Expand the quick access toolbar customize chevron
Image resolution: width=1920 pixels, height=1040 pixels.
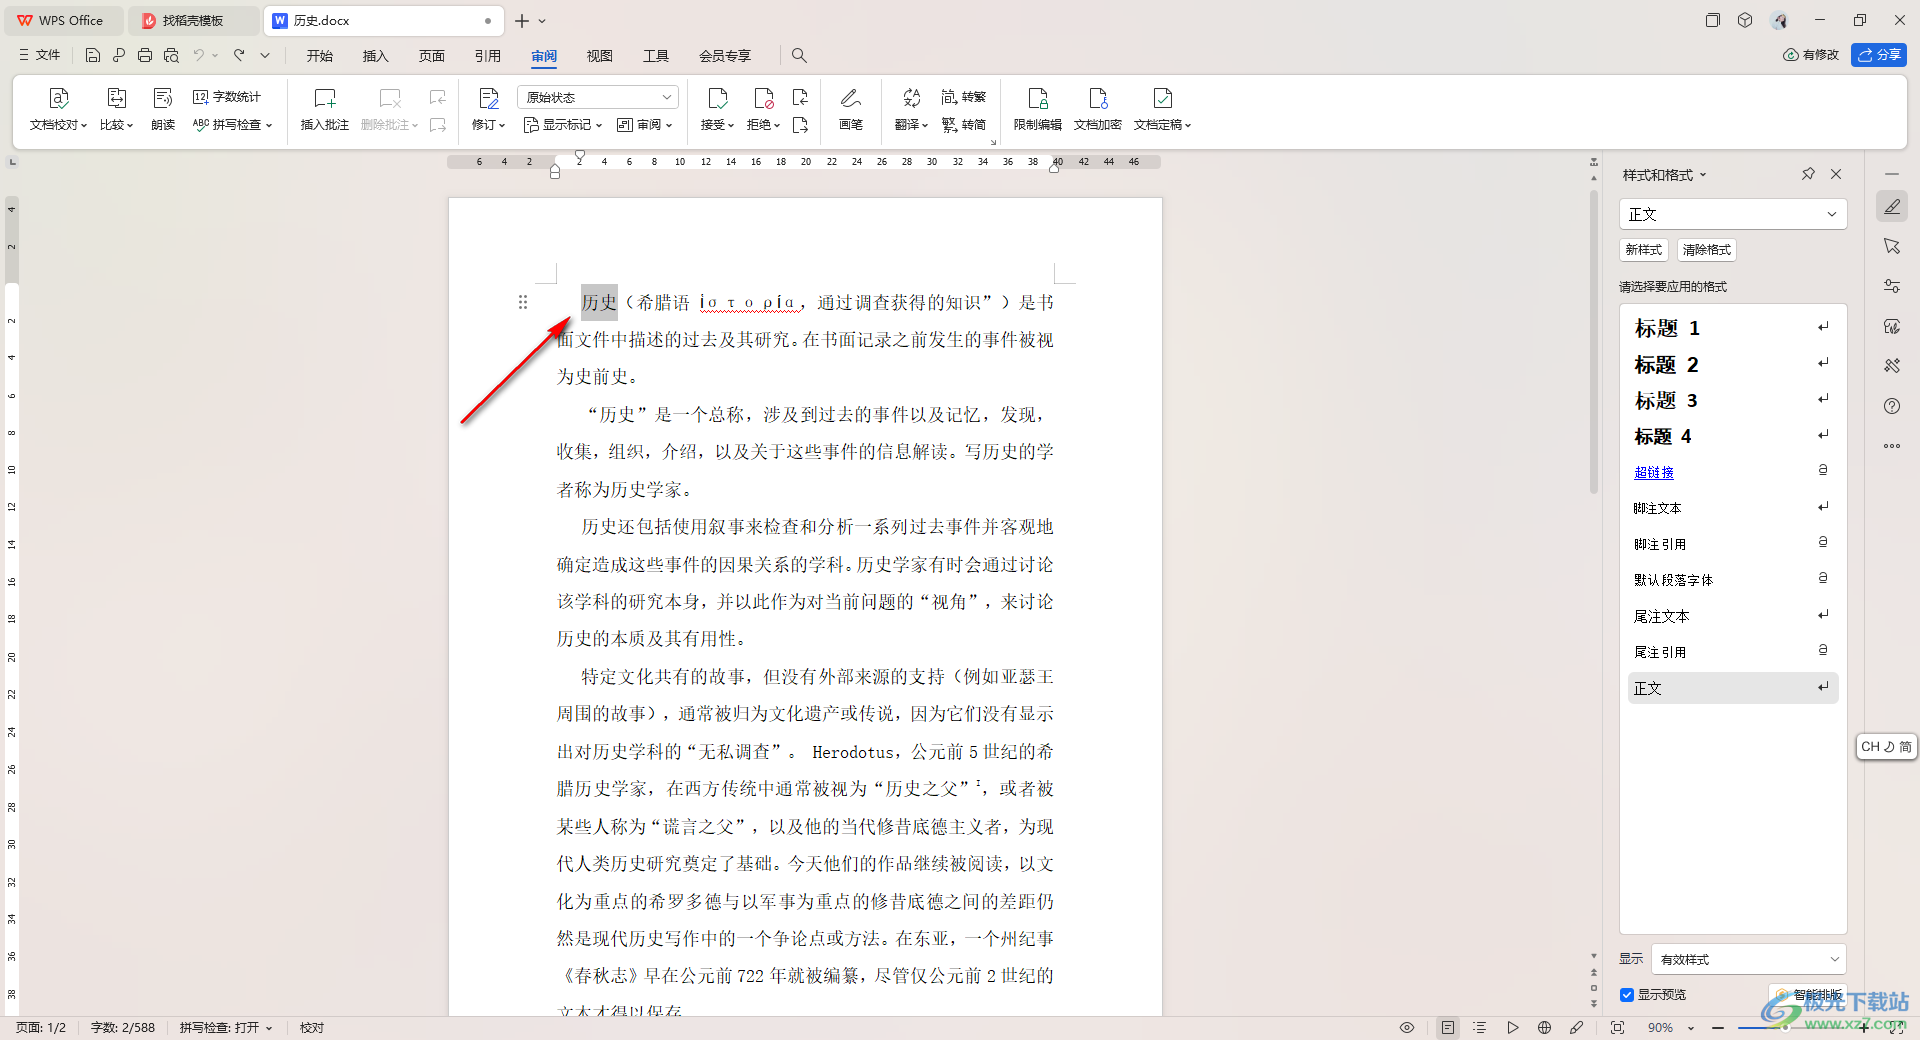pos(265,55)
